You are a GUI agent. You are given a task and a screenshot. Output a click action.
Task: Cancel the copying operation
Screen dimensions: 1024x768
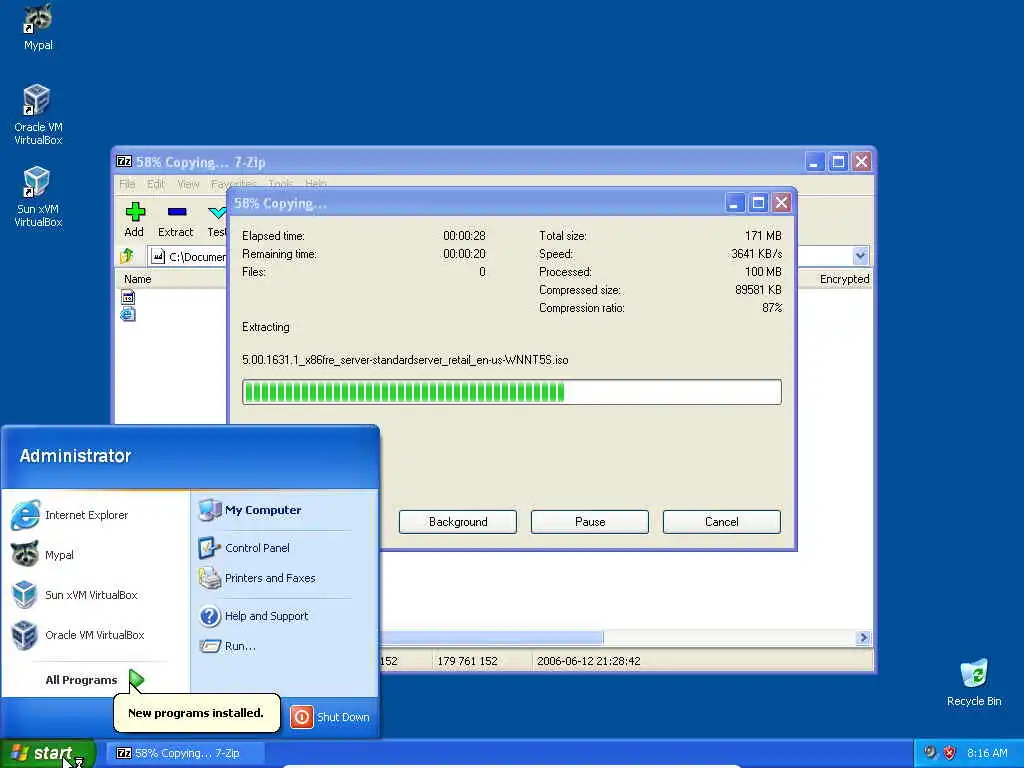[722, 522]
